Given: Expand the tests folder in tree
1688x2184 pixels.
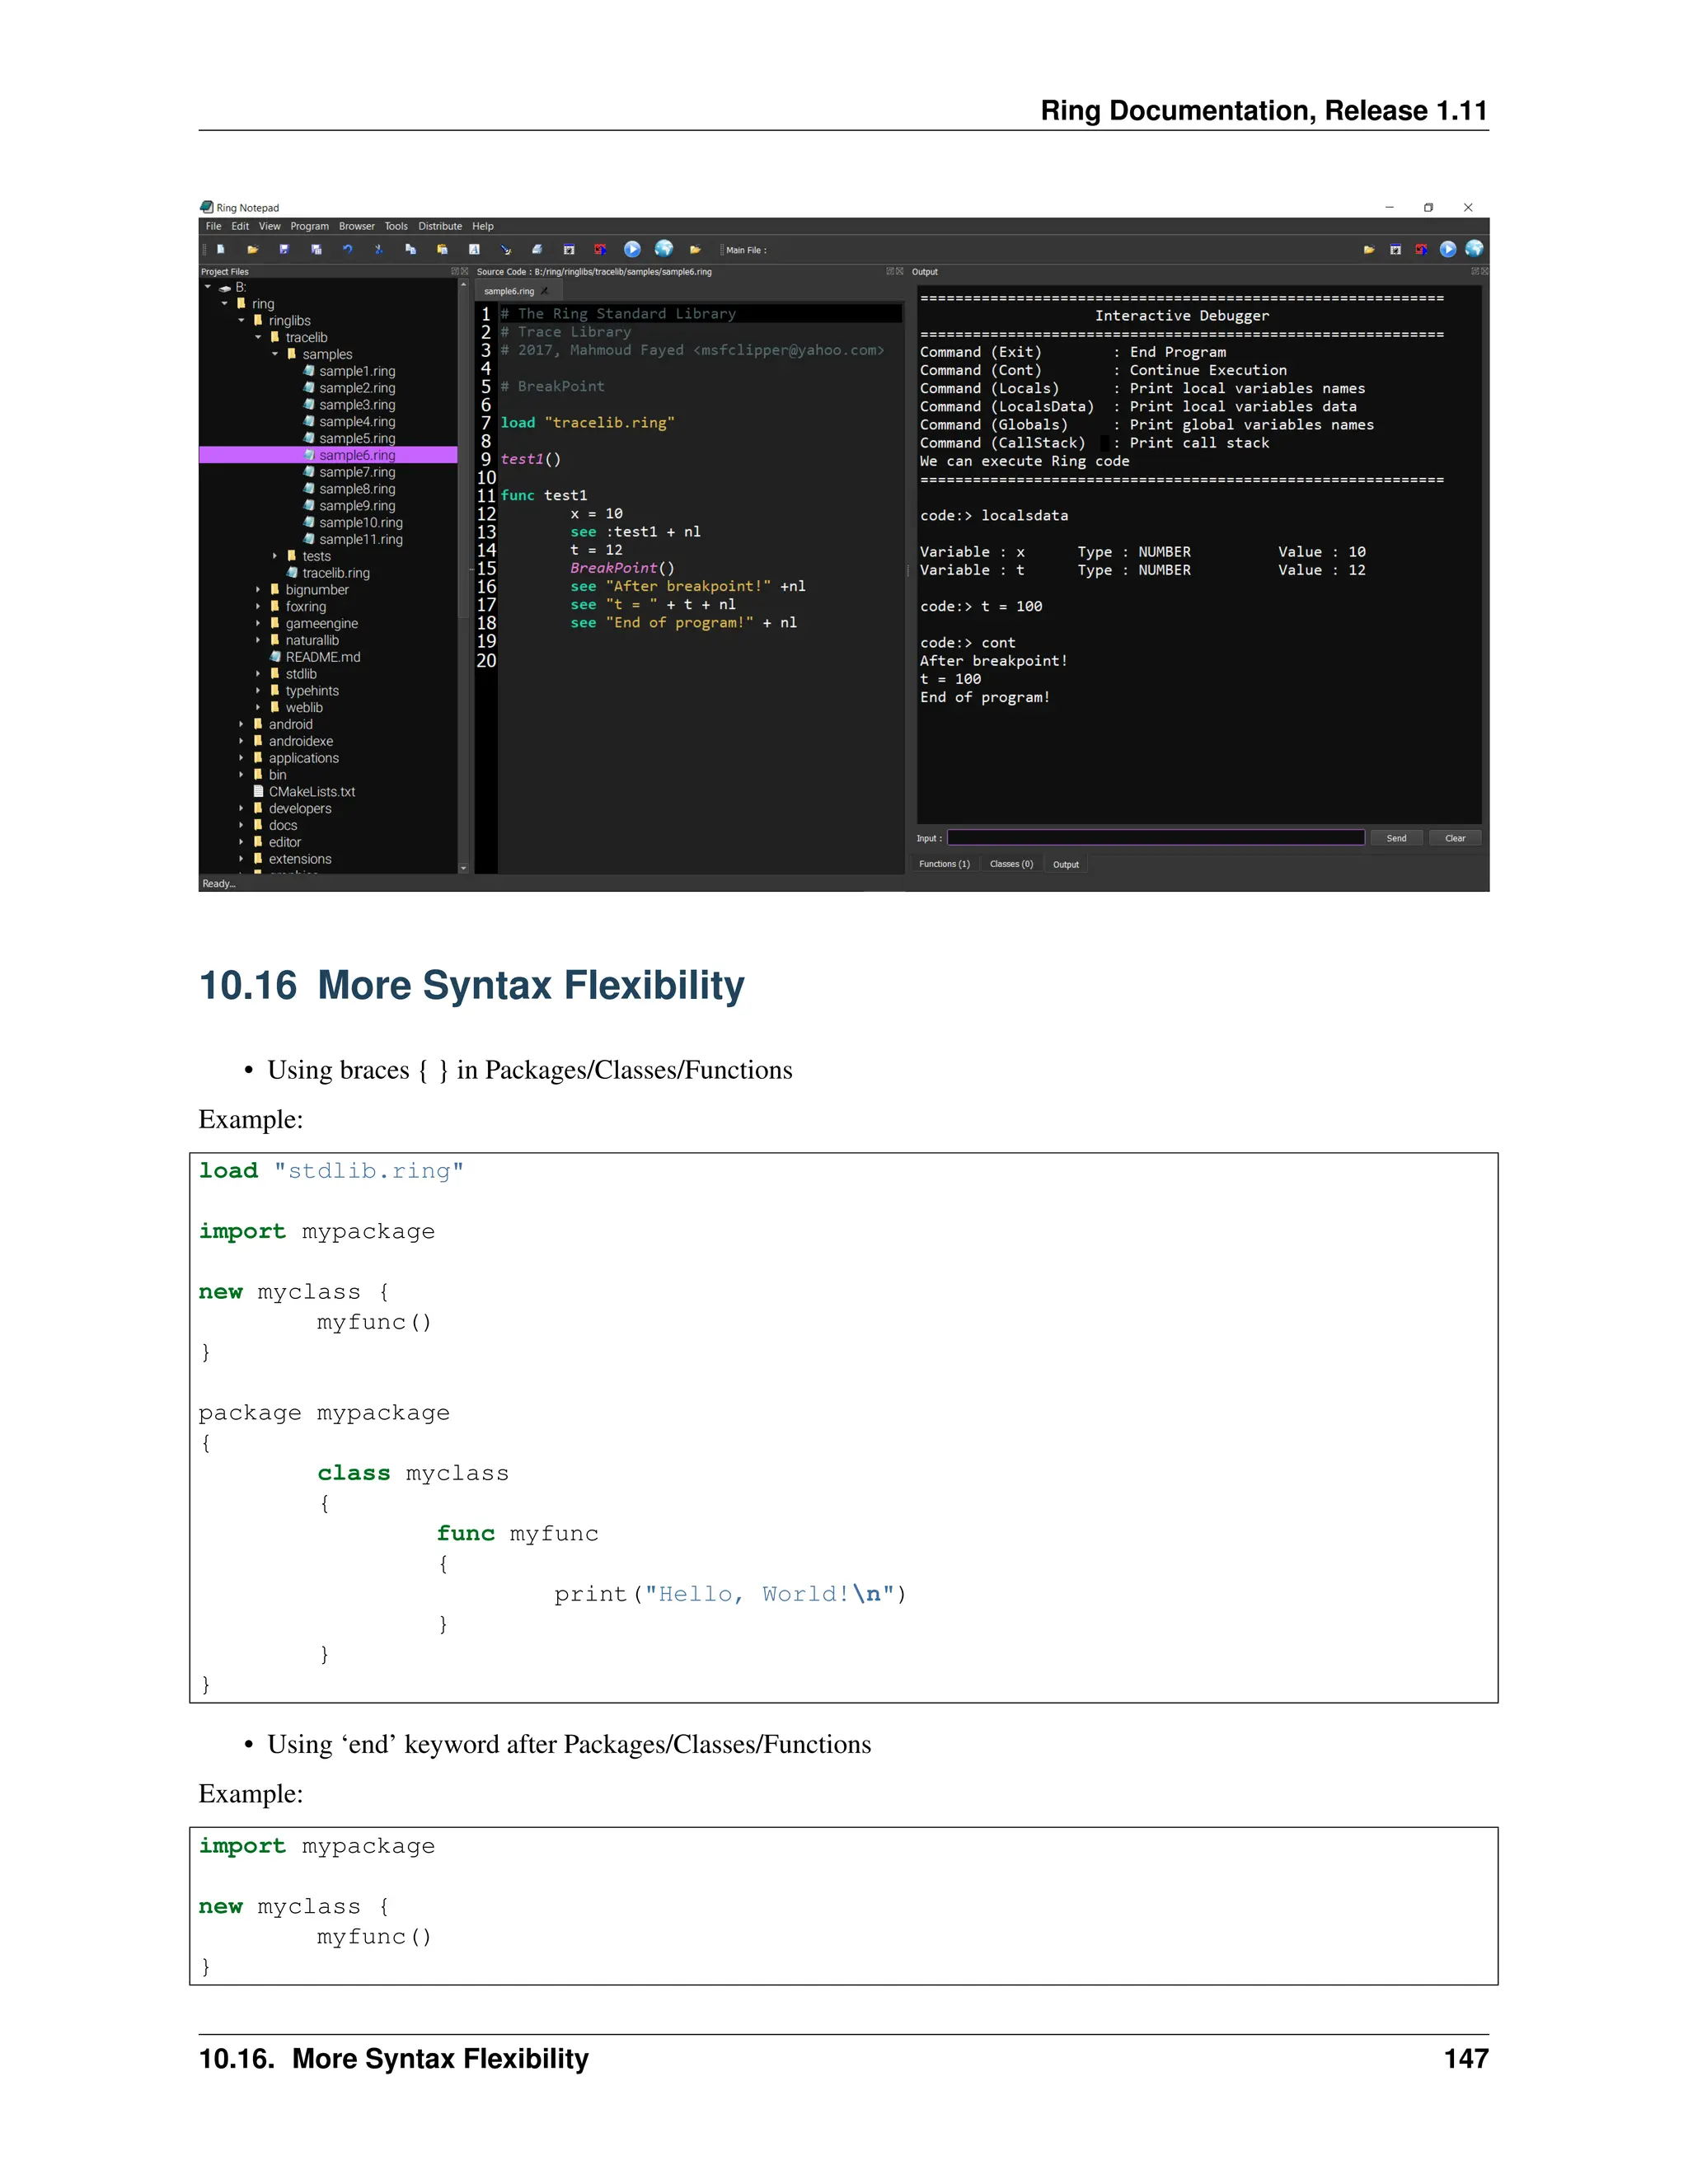Looking at the screenshot, I should [275, 556].
